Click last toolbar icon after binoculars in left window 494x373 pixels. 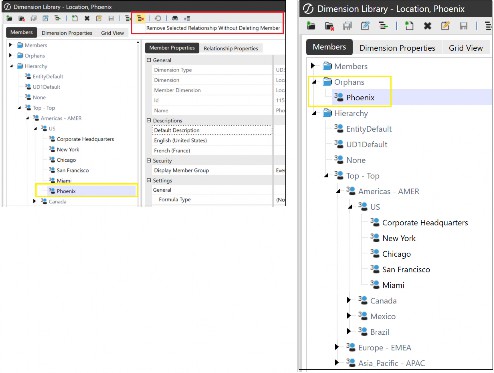coord(187,18)
